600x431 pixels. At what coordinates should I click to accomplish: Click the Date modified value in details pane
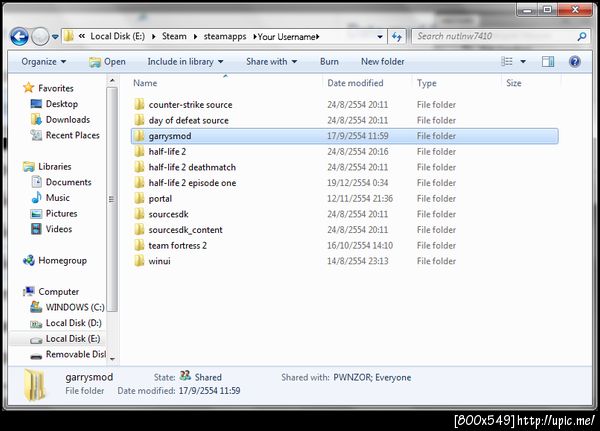pos(209,391)
